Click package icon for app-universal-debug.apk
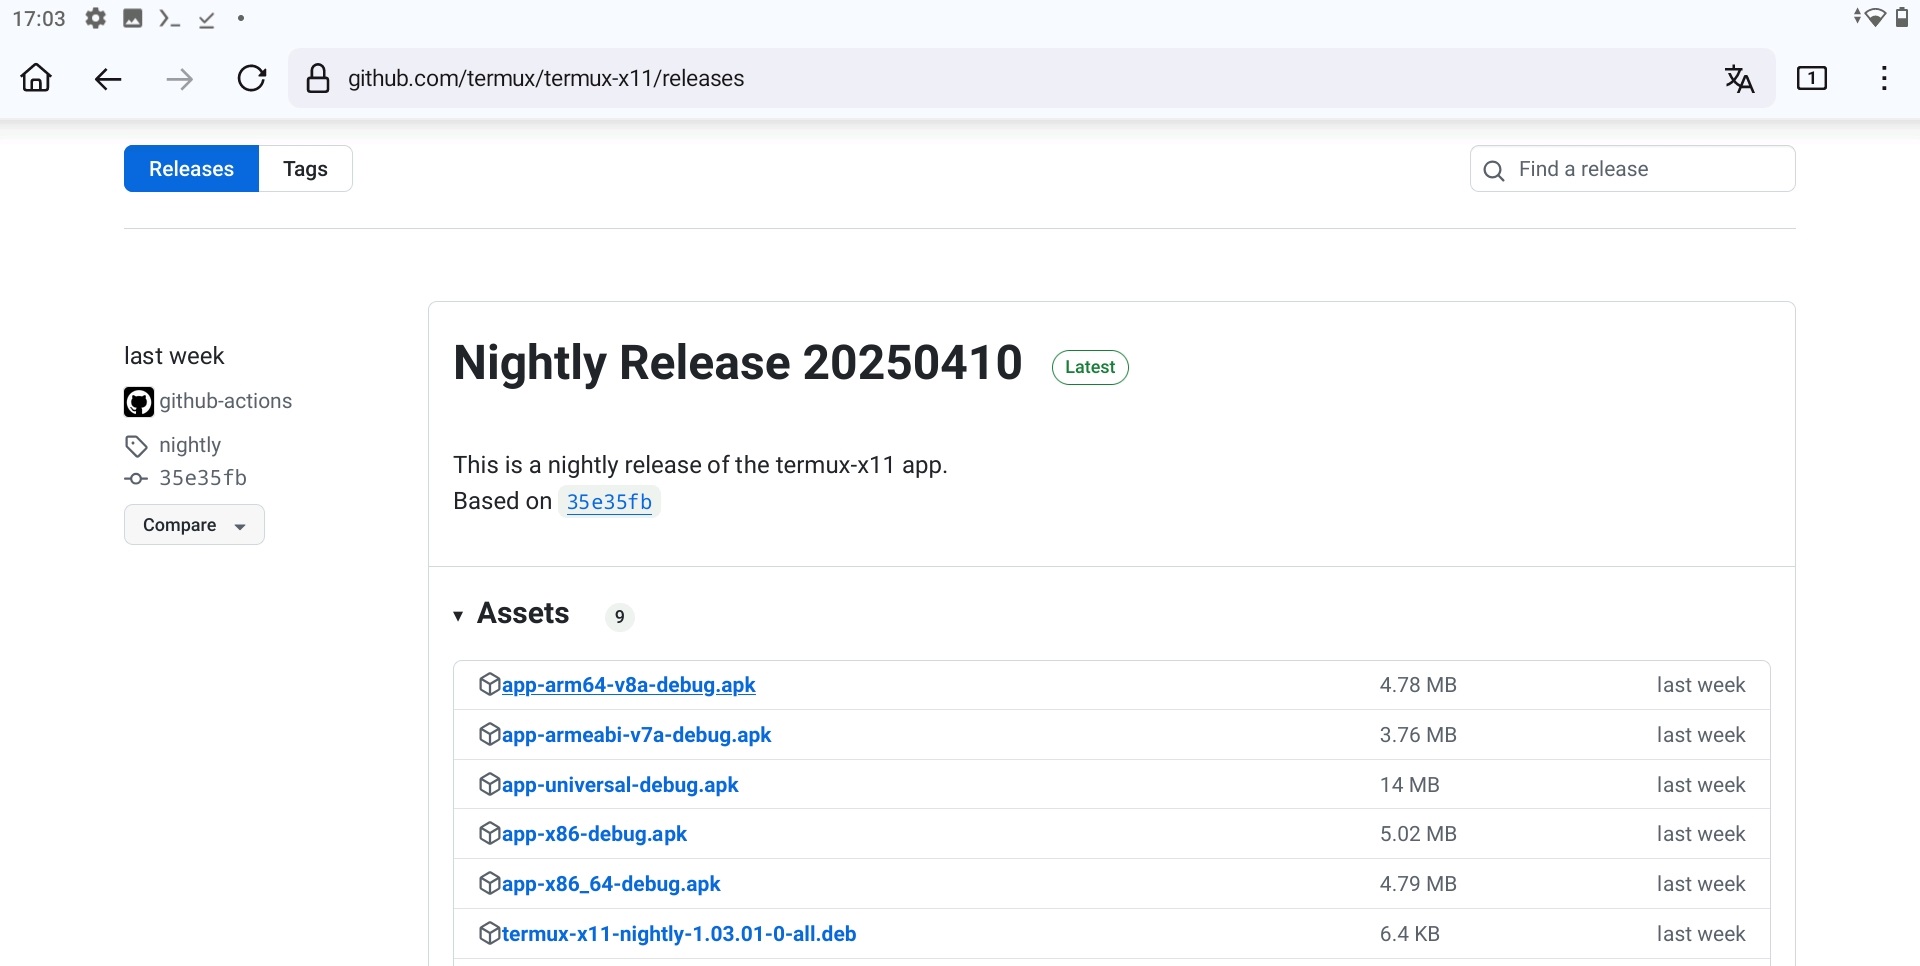 coord(489,784)
